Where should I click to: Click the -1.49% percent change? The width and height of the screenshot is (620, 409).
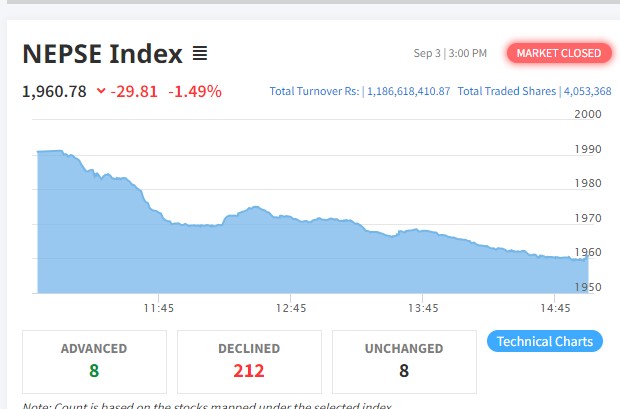click(195, 92)
